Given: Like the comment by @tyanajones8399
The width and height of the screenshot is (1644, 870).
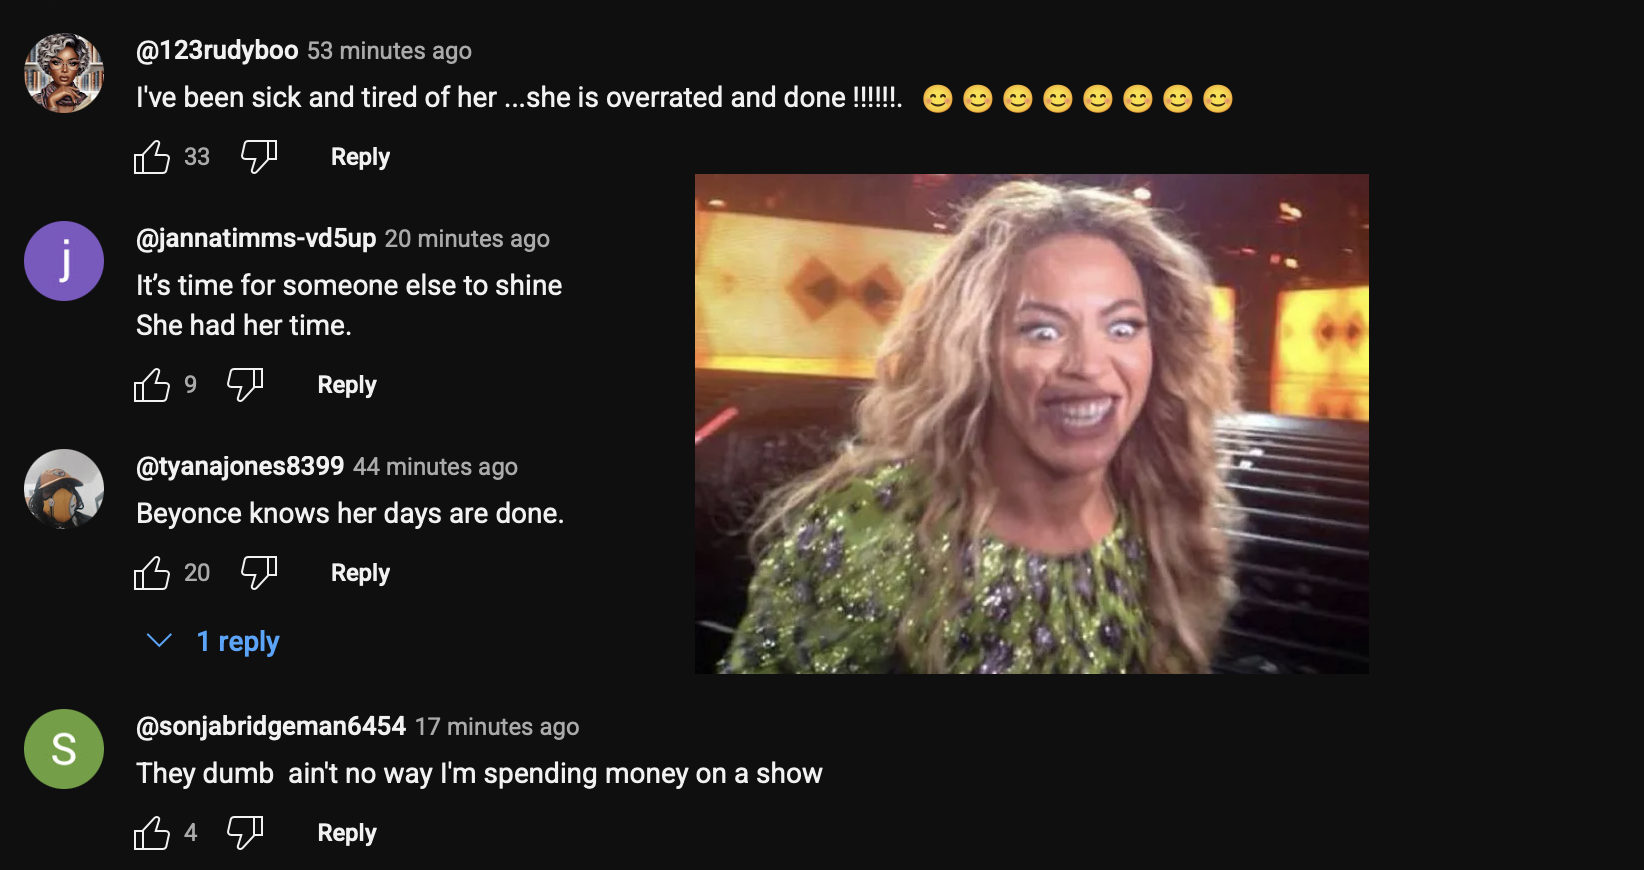Looking at the screenshot, I should click(x=152, y=573).
